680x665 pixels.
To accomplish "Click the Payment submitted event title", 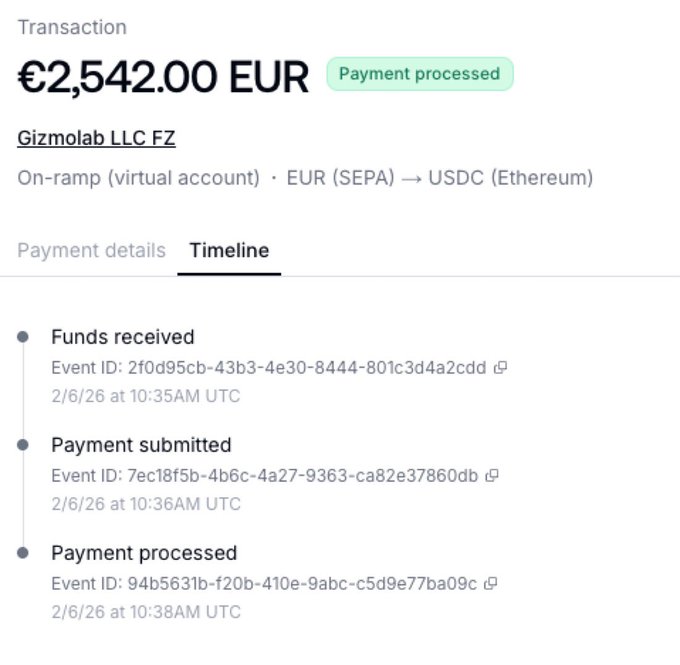I will click(x=141, y=445).
